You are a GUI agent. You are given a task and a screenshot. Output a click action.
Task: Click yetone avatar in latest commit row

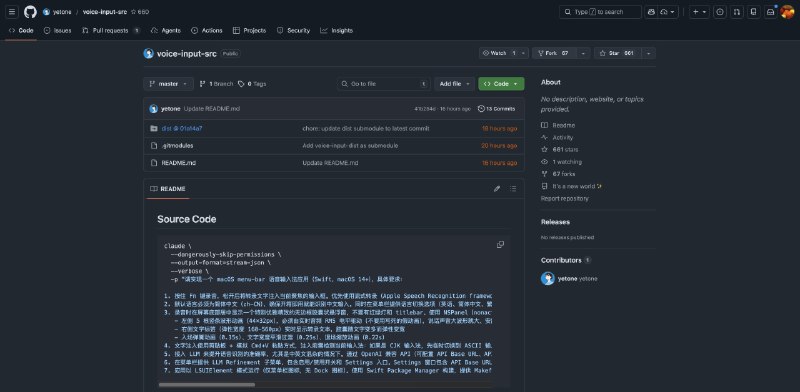(154, 109)
